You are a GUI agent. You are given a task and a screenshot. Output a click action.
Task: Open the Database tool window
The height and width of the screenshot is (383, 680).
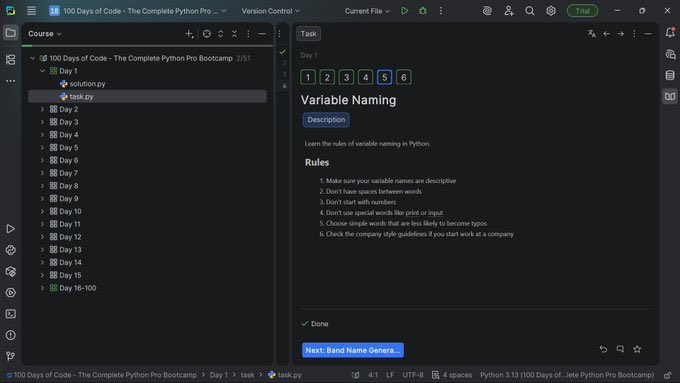click(670, 75)
